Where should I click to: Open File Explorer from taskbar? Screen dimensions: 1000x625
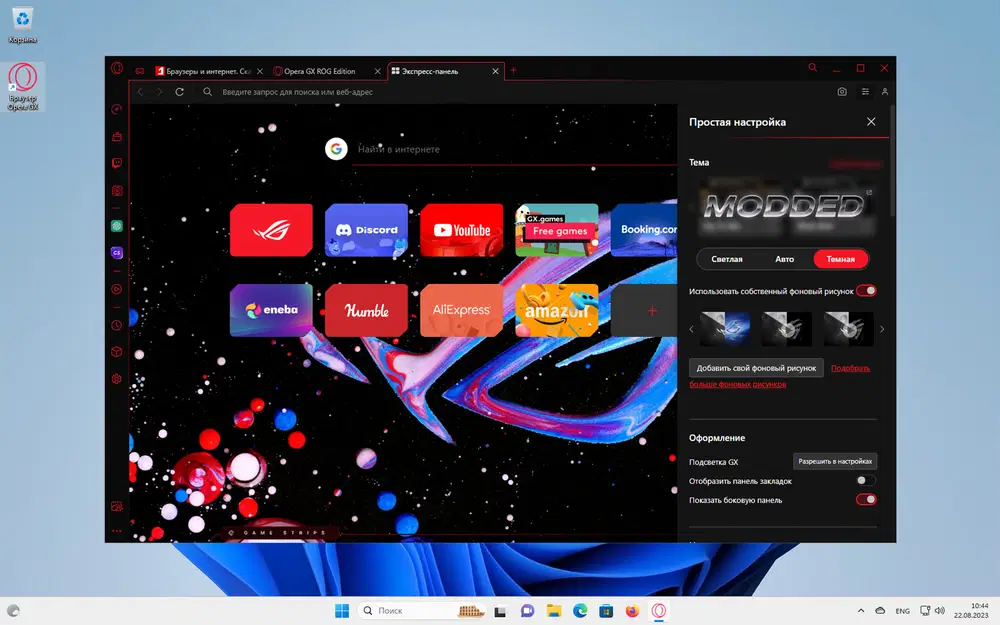tap(554, 611)
